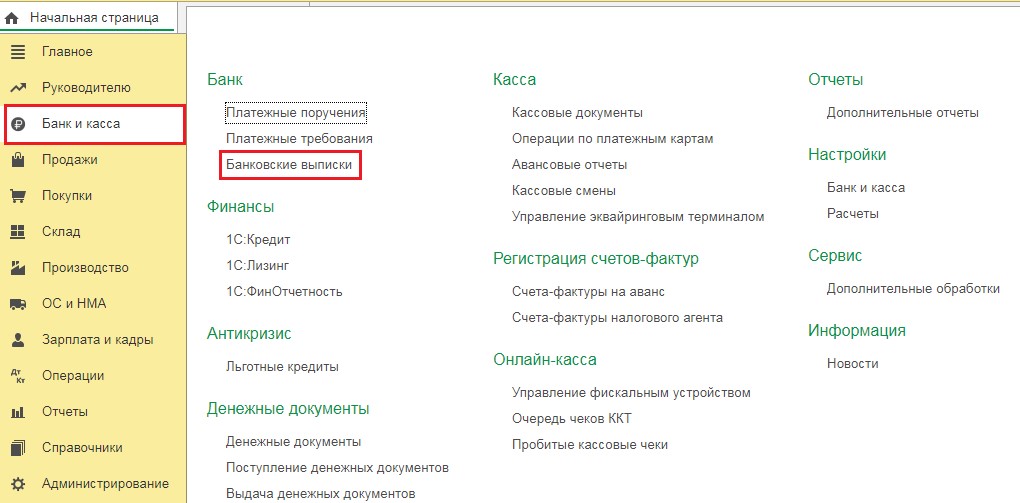Image resolution: width=1020 pixels, height=503 pixels.
Task: Open Кассовые смены
Action: point(564,191)
